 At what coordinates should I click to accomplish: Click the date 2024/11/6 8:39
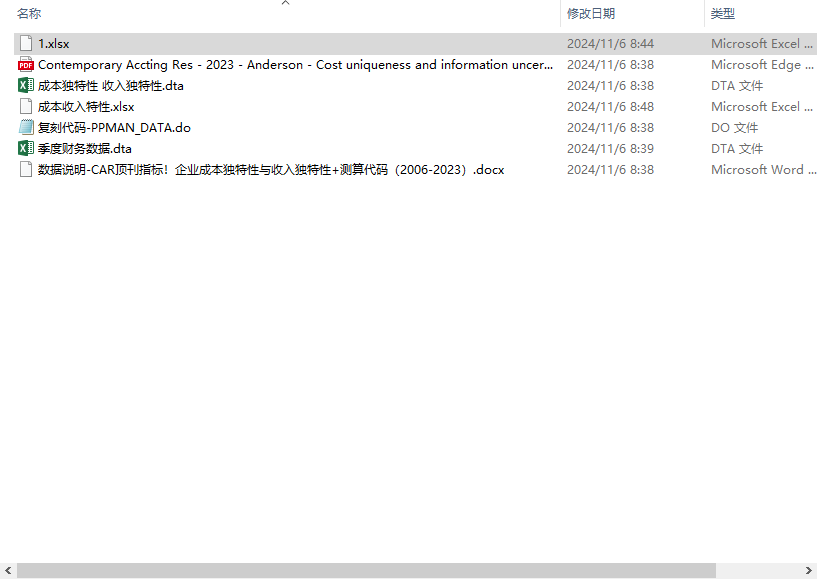[610, 149]
